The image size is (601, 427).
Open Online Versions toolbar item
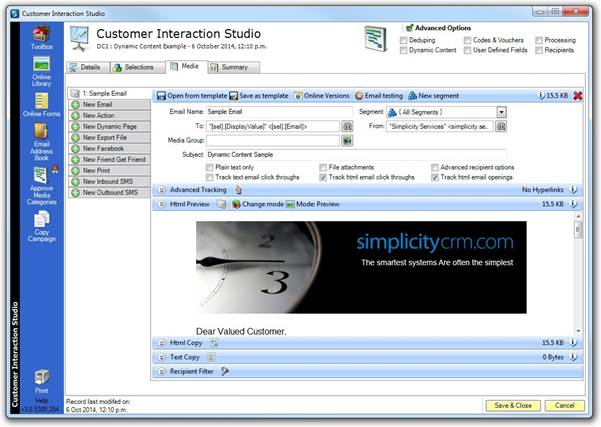tap(322, 96)
